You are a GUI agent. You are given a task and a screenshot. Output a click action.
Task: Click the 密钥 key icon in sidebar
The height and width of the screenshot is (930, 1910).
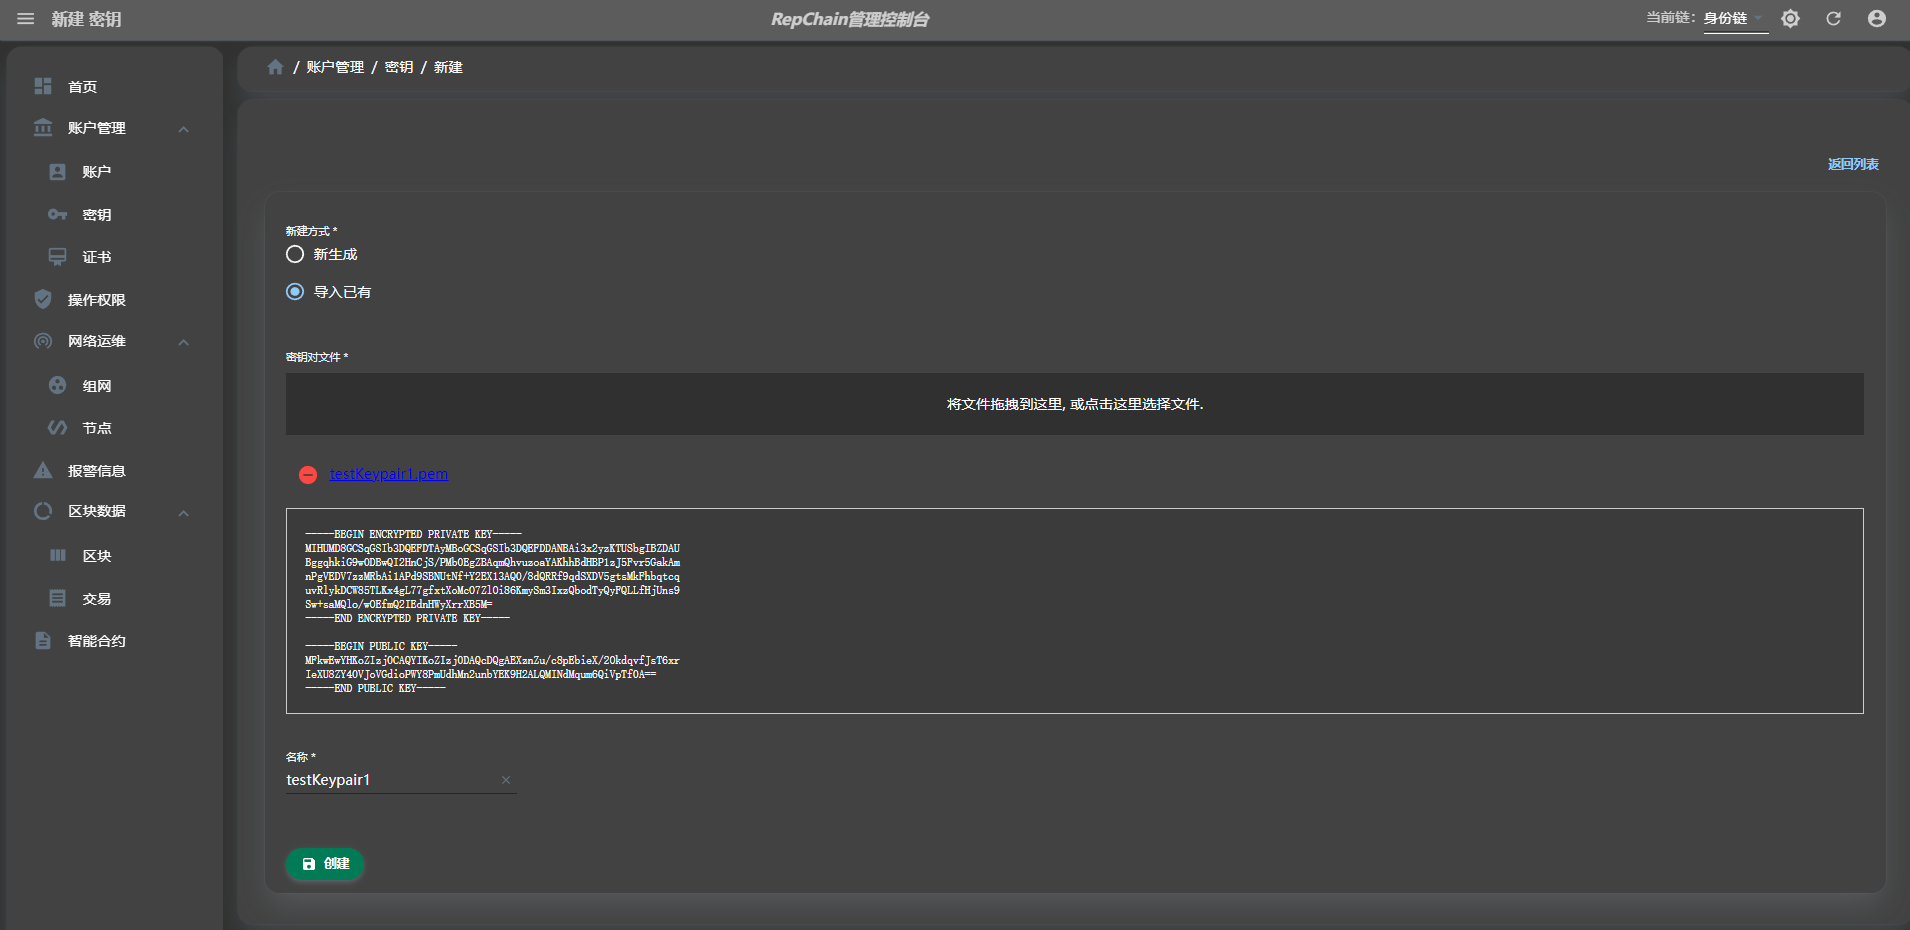[x=58, y=214]
